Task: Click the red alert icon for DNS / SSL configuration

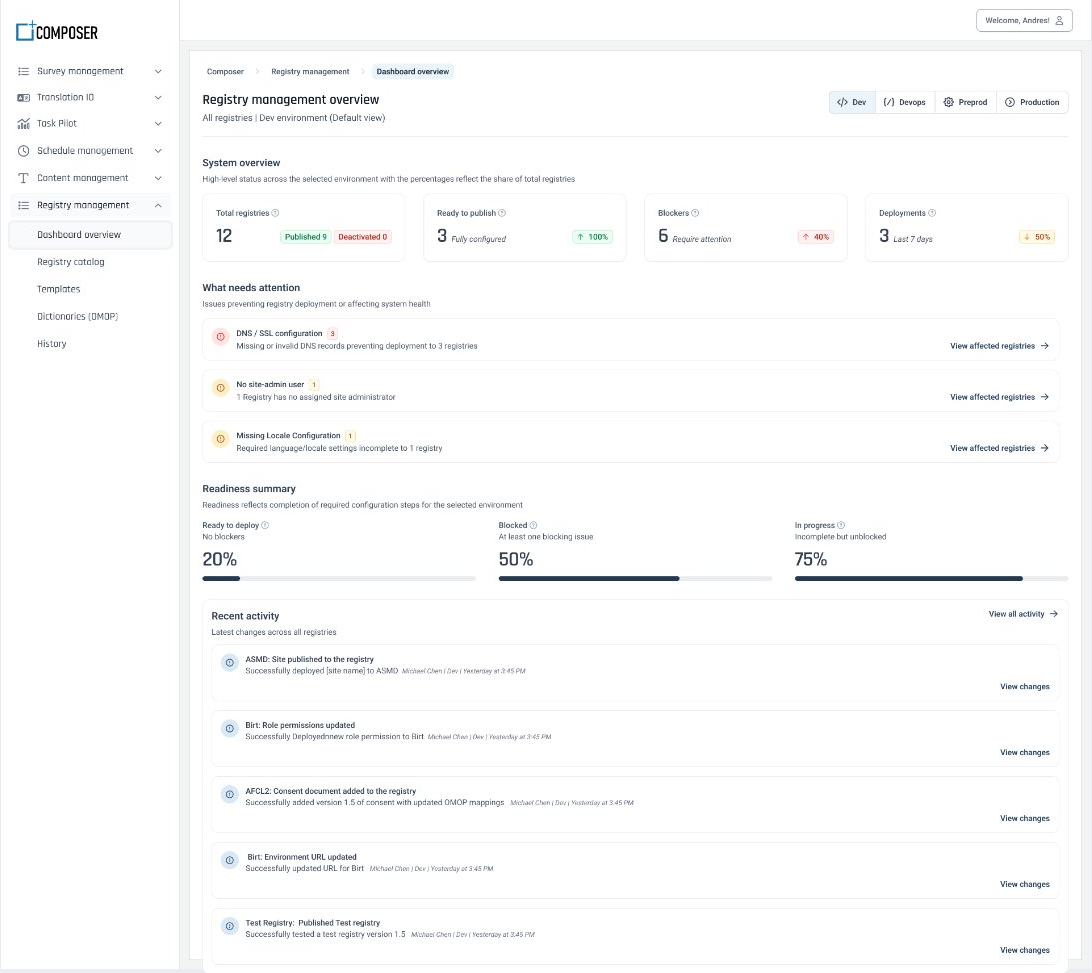Action: (x=221, y=337)
